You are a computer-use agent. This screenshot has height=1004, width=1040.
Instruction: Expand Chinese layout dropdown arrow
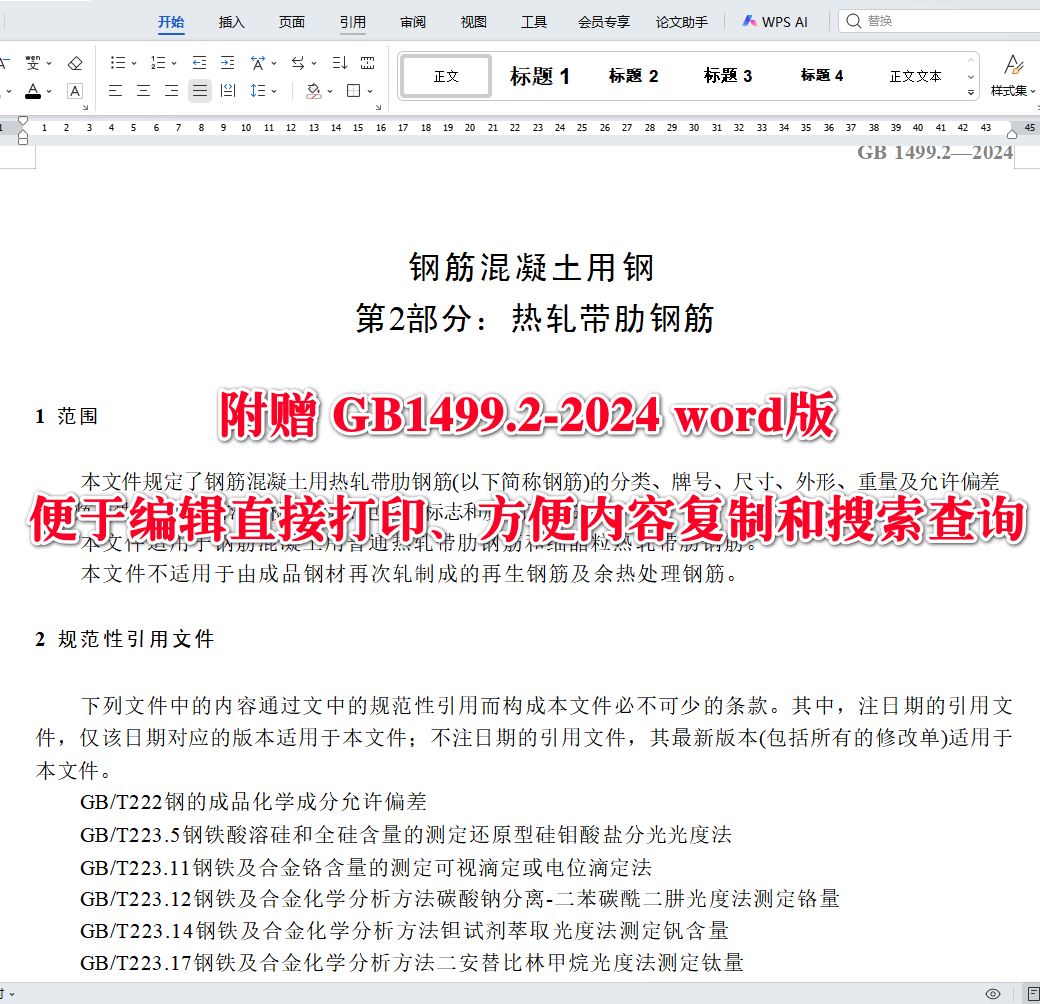(273, 64)
